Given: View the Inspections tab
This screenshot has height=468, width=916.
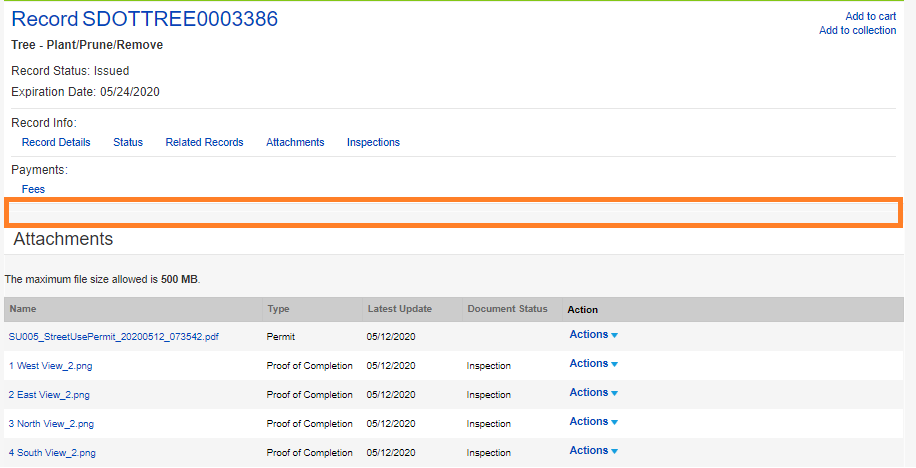Looking at the screenshot, I should click(x=373, y=143).
